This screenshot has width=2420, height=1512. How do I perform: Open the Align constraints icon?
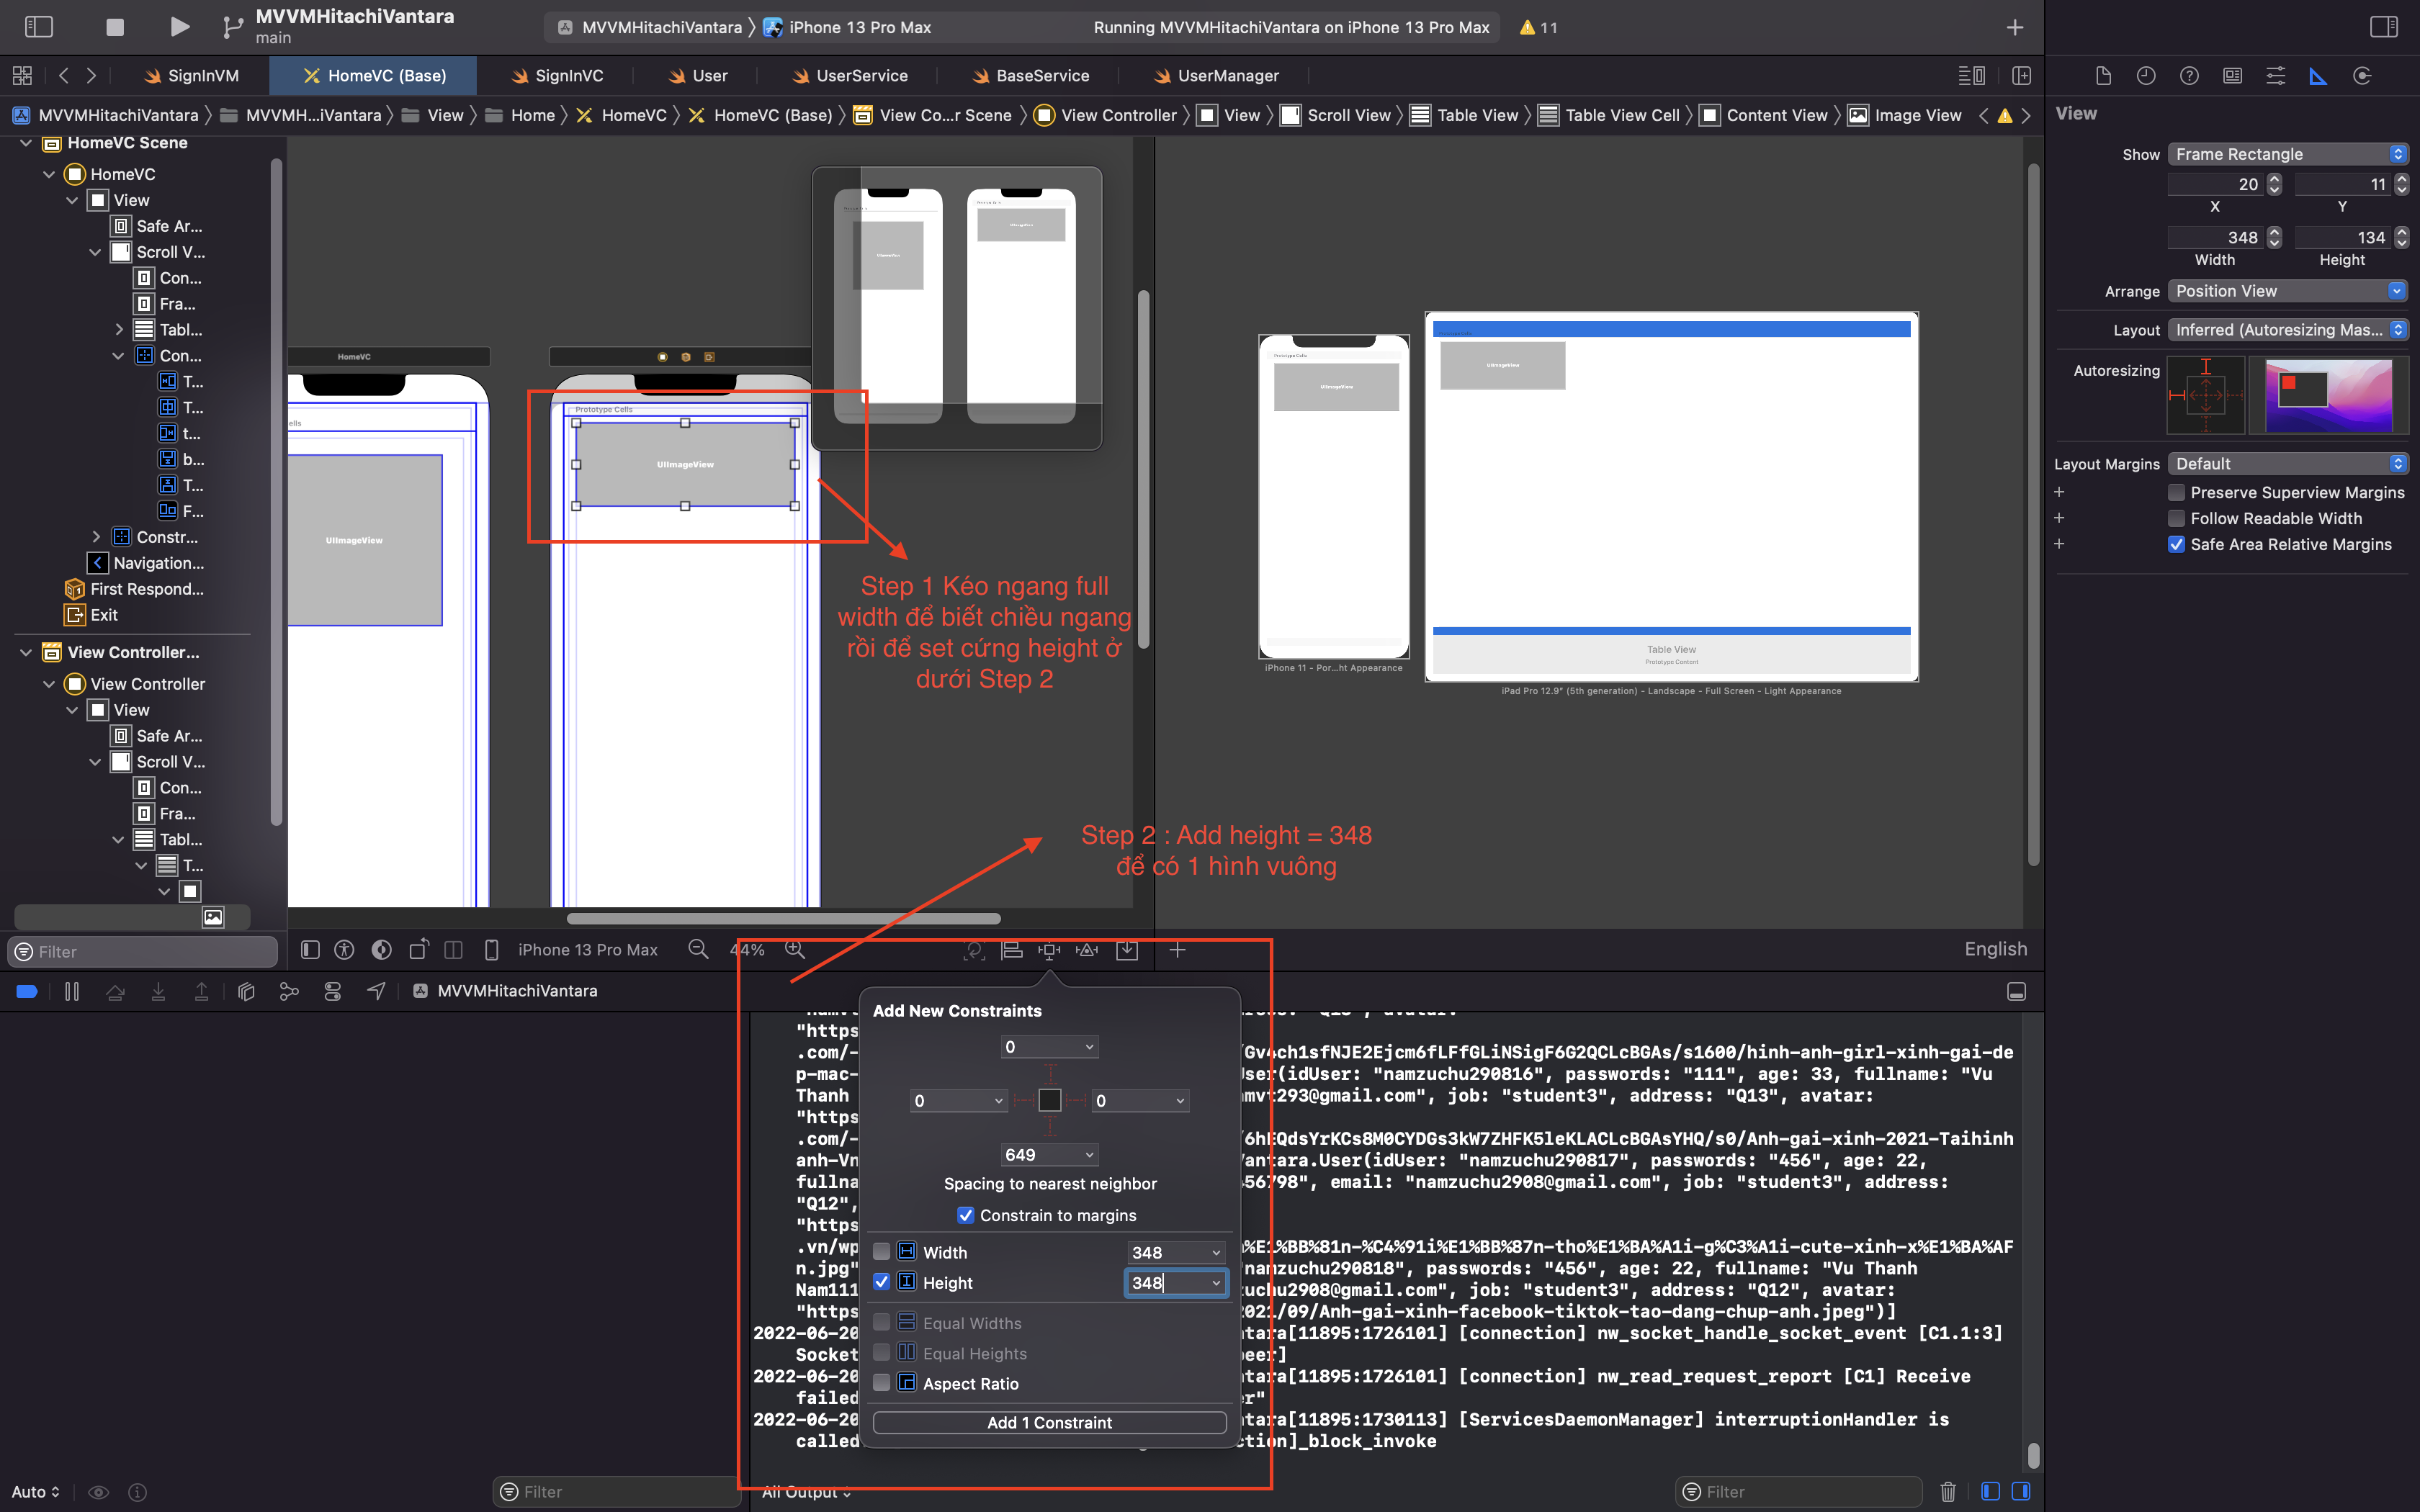1012,950
